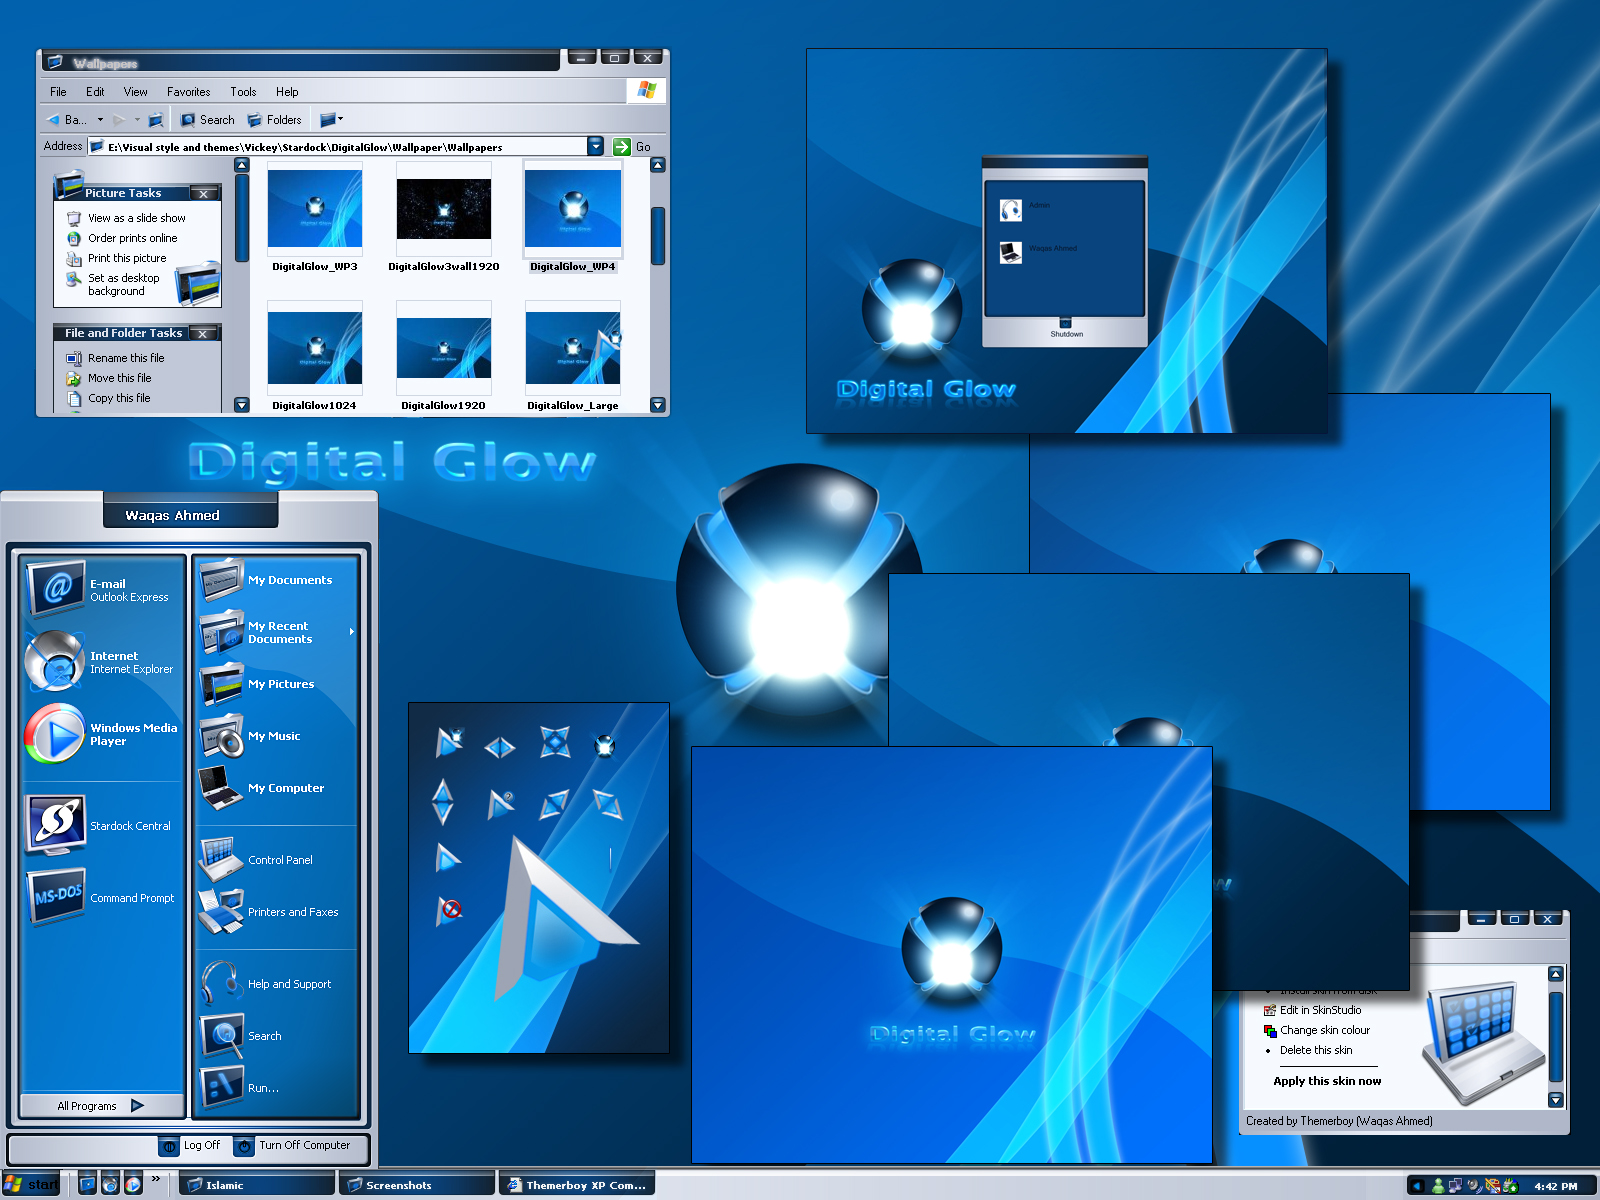
Task: Open My Music in the Start menu
Action: pos(276,736)
